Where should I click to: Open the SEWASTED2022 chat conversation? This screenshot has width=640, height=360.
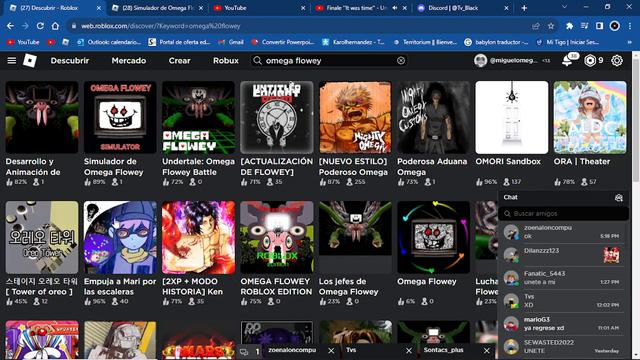point(563,347)
